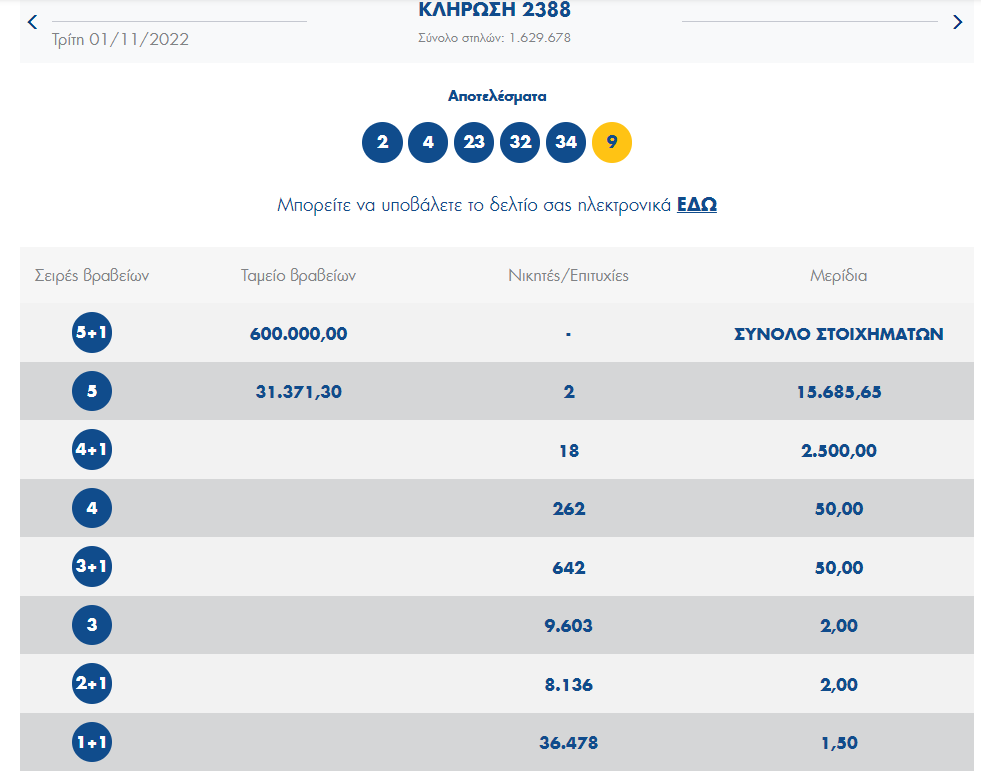Click the 2,00 share in the 2+1 row
The width and height of the screenshot is (981, 784).
[839, 685]
